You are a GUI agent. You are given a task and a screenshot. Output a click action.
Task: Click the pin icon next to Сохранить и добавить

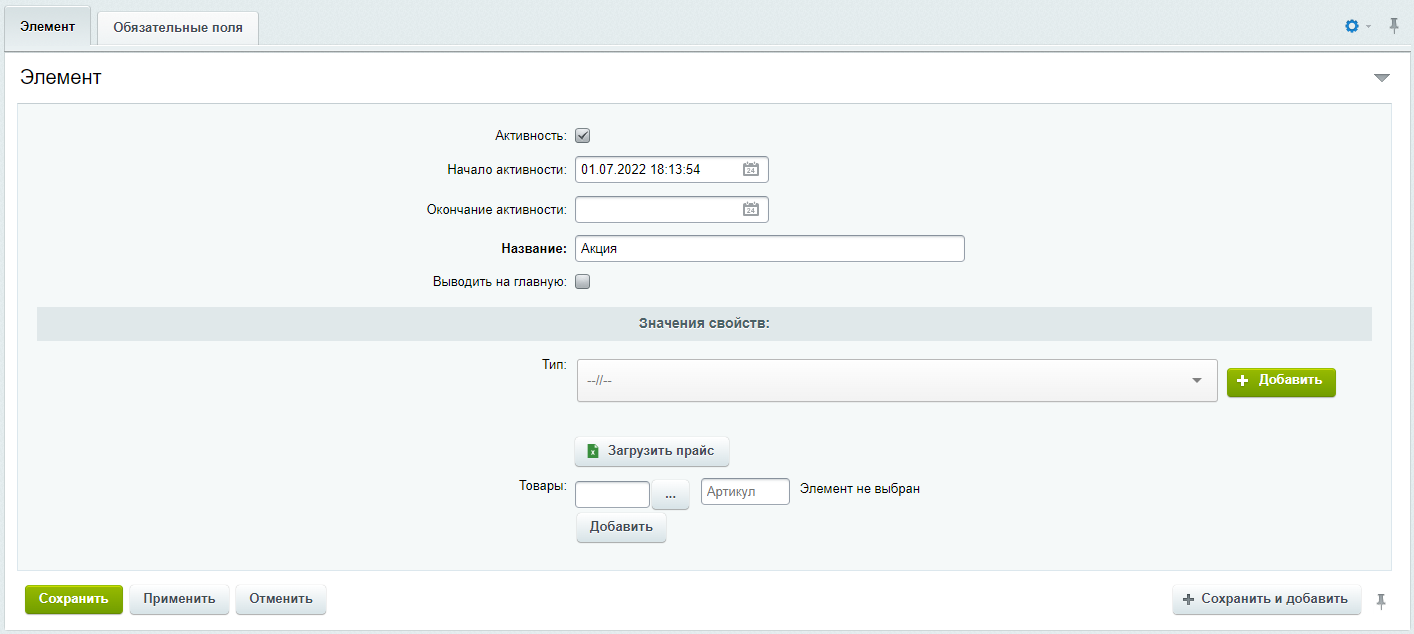[x=1381, y=600]
